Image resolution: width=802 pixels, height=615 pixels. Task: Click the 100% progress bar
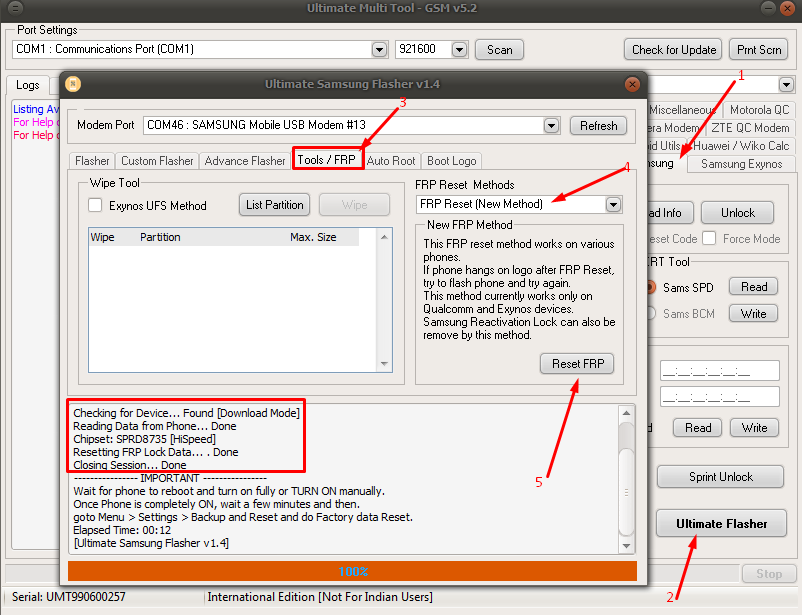(352, 571)
